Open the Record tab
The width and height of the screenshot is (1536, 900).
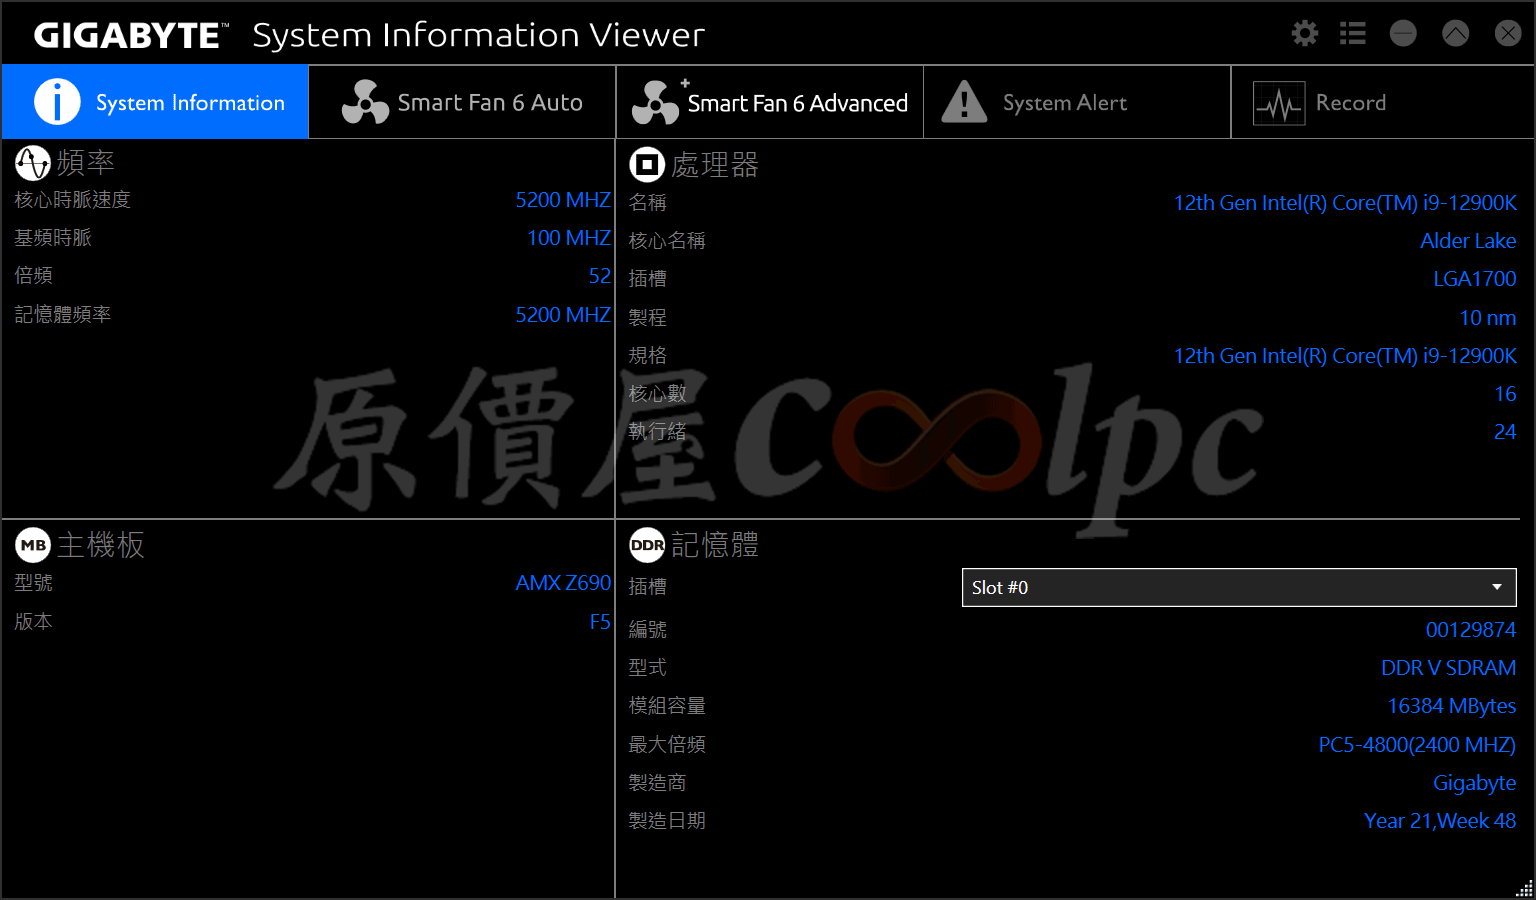pos(1383,102)
